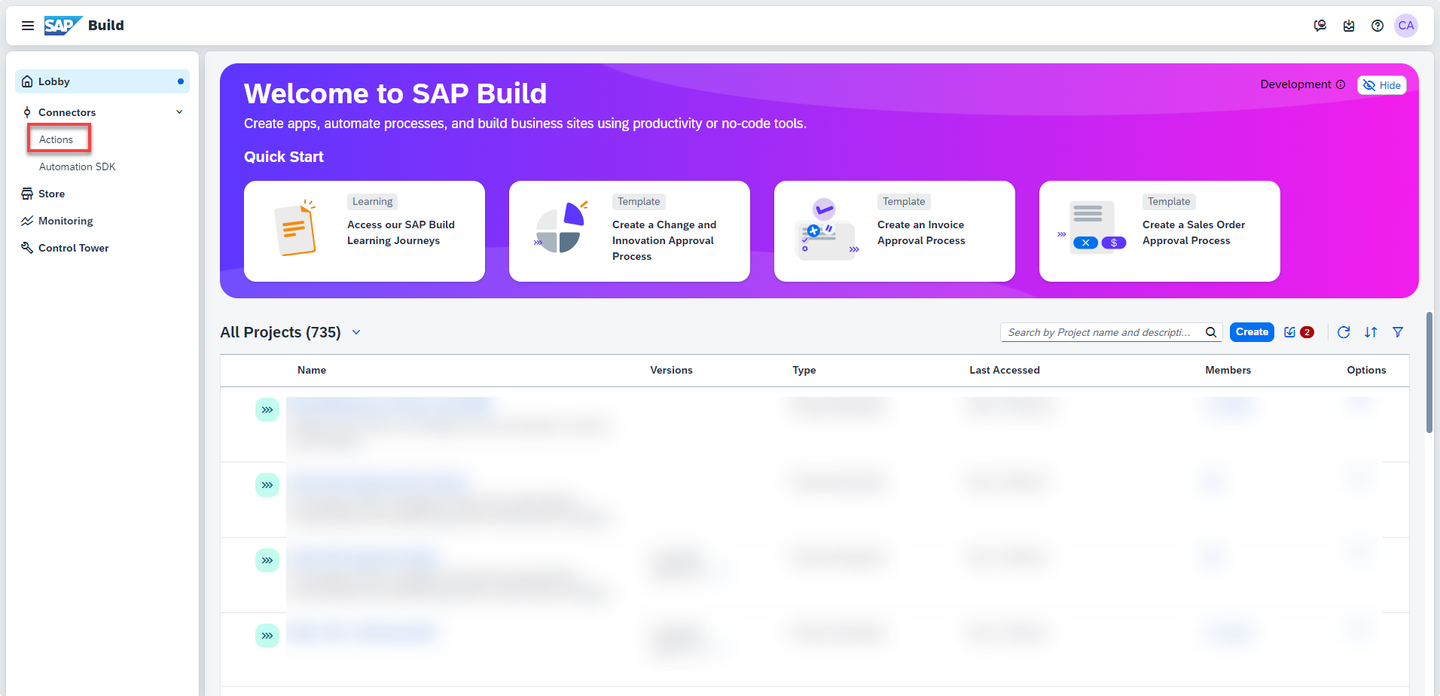The height and width of the screenshot is (696, 1440).
Task: Click the Learning Journeys document illustration
Action: 295,228
